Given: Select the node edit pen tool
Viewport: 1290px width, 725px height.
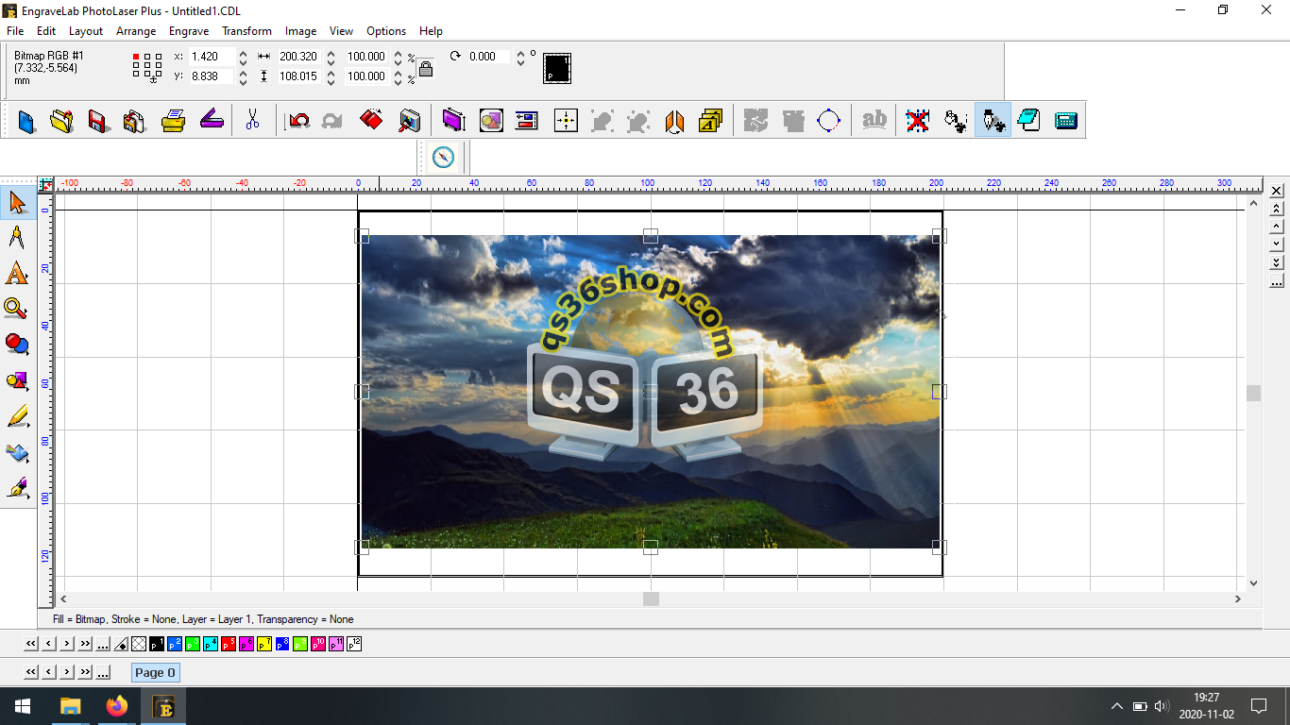Looking at the screenshot, I should click(17, 237).
